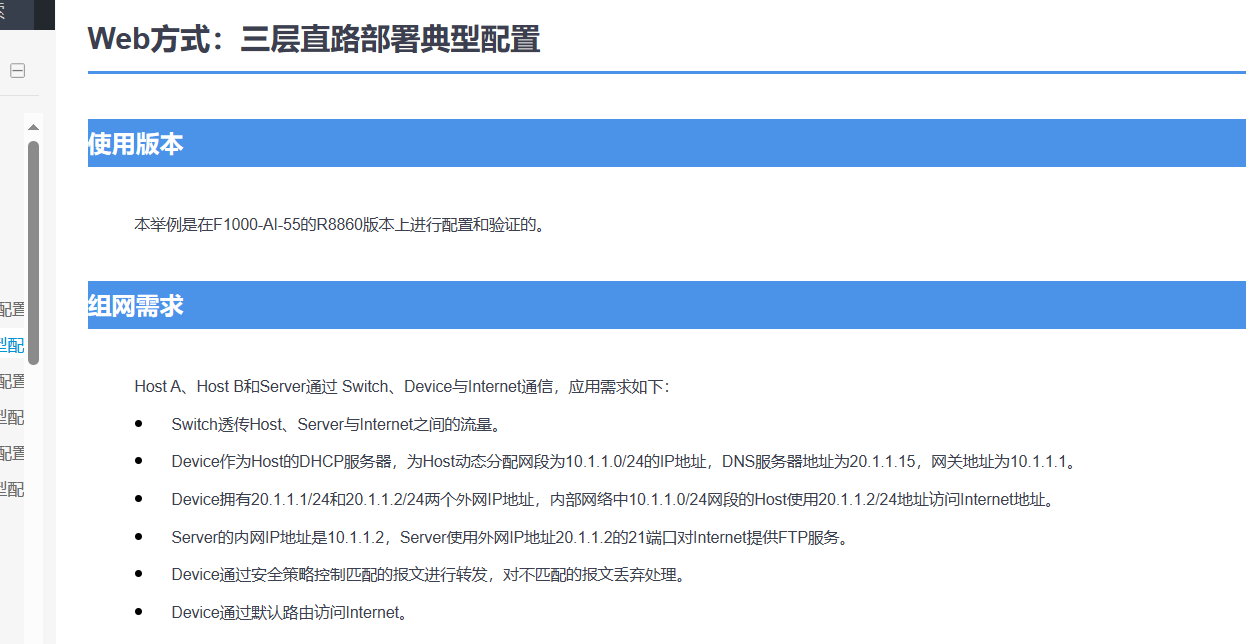
Task: Click the bullet about Device通过安全策略控制
Action: [x=430, y=574]
